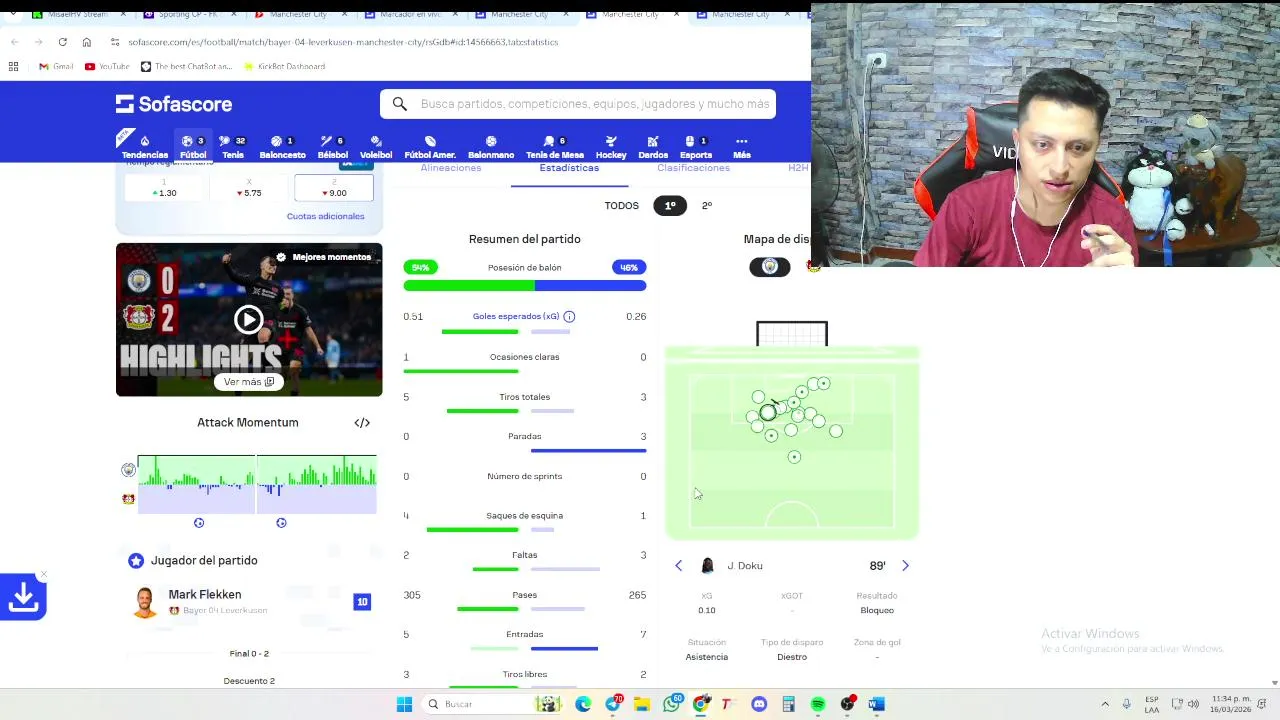The image size is (1280, 720).
Task: Select the Voleibol sport icon
Action: (376, 147)
